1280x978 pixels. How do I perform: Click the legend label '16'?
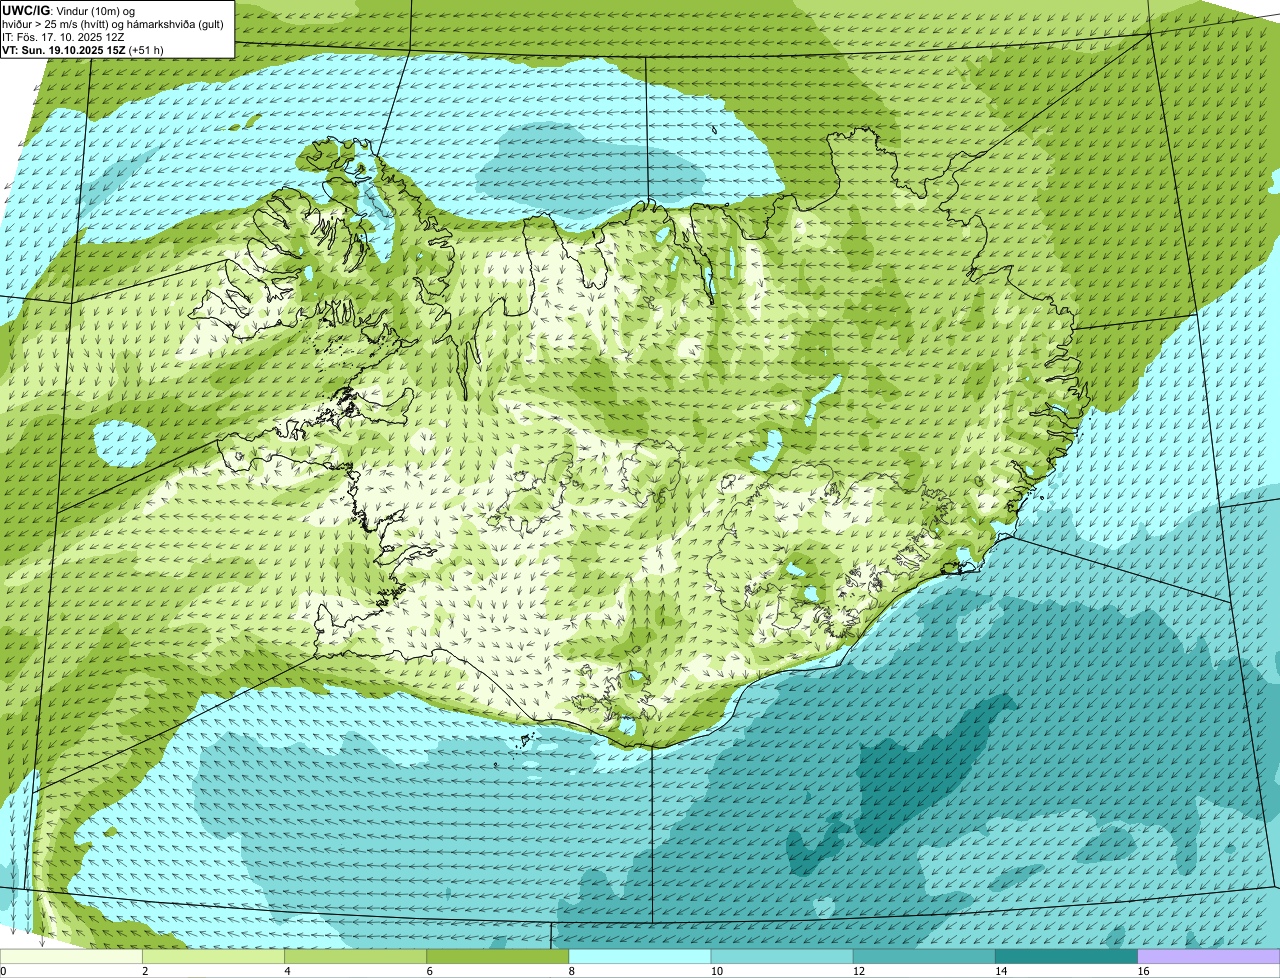click(1143, 971)
